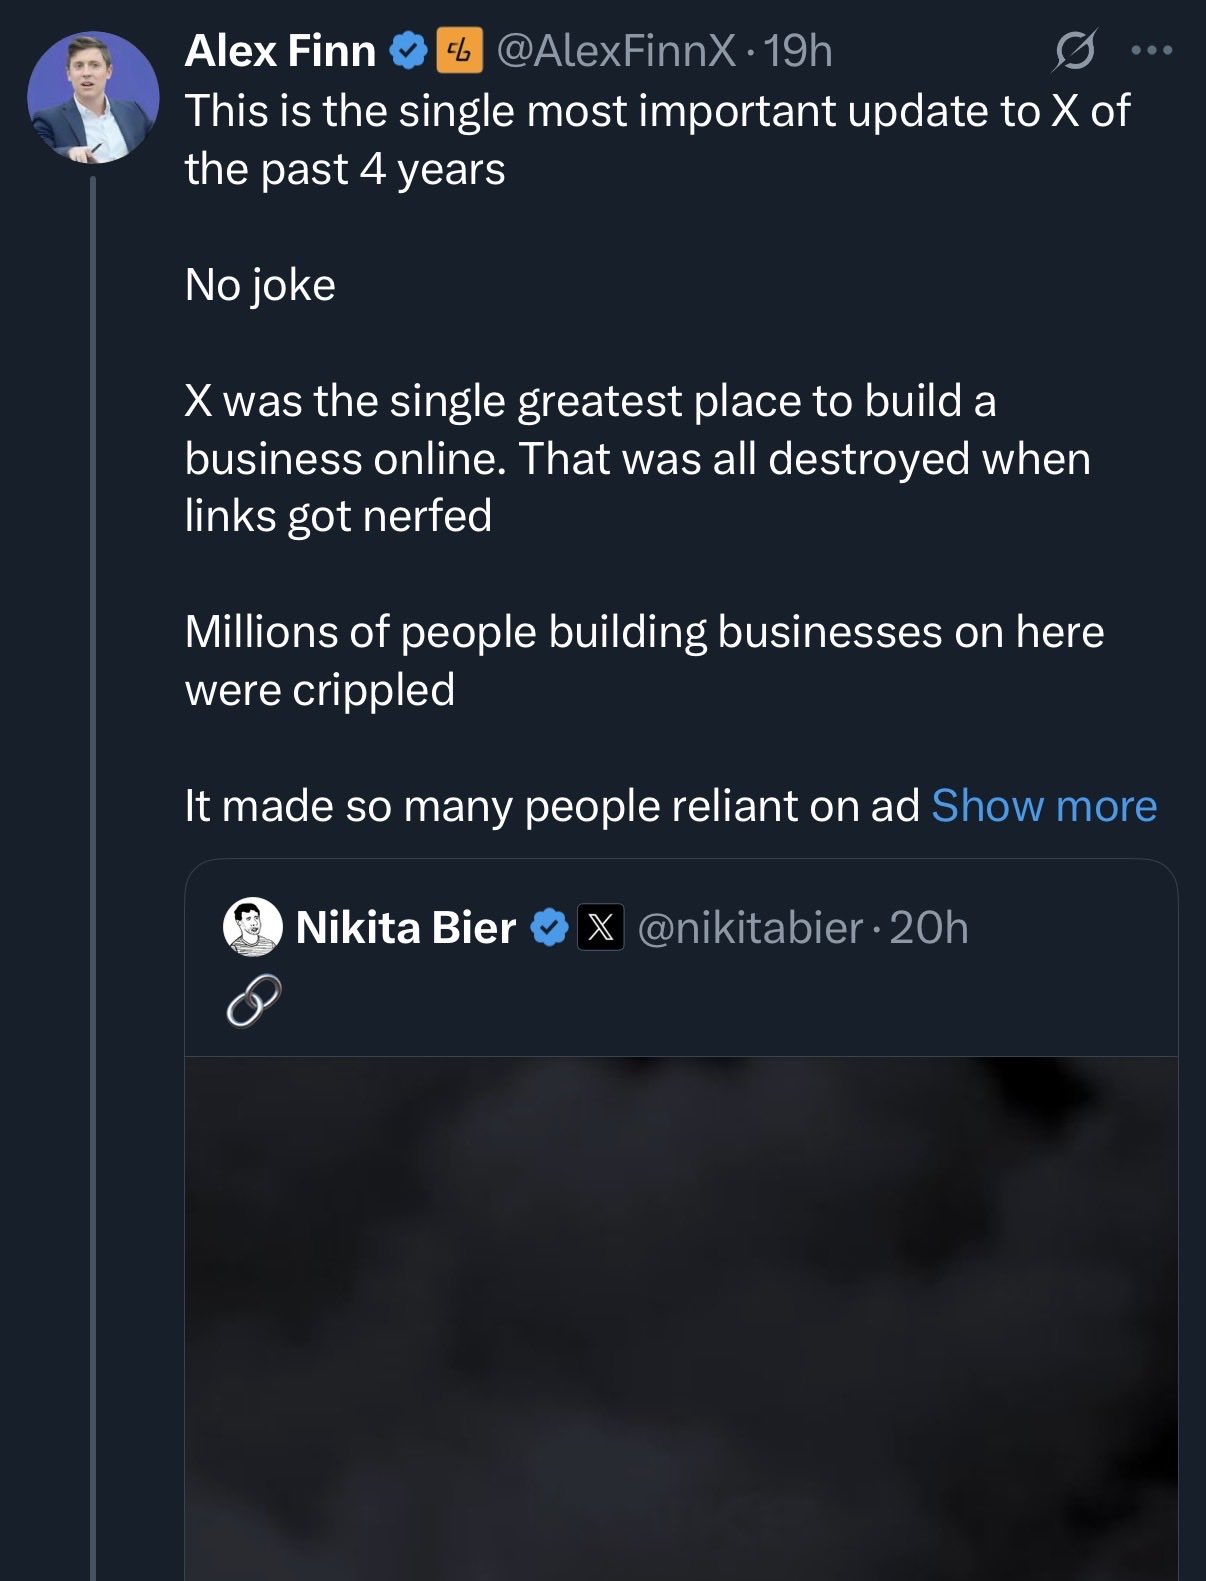
Task: Click Nikita Bier's blue verified checkmark
Action: 548,928
